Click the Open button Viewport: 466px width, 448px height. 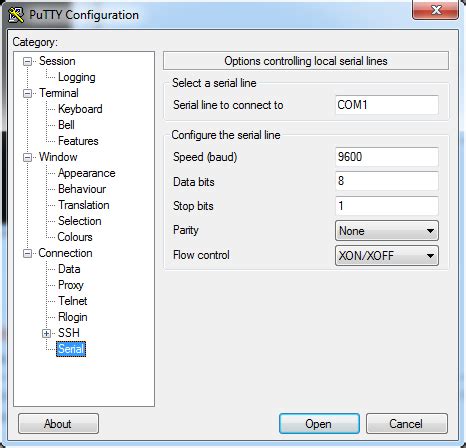(319, 424)
